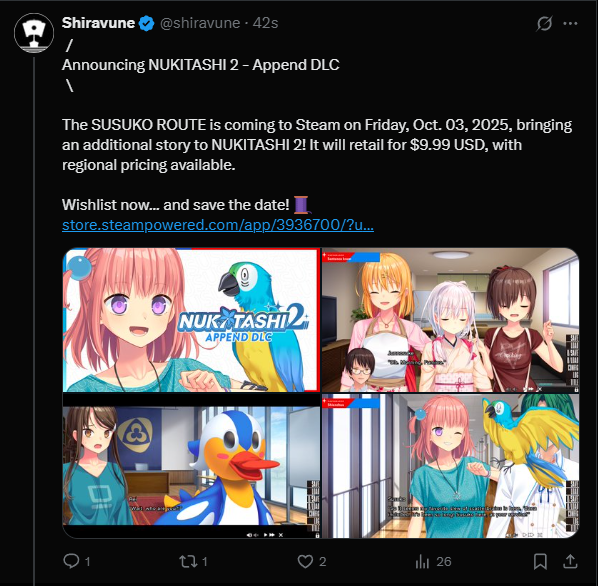Open the @shiravune handle link
Image resolution: width=598 pixels, height=586 pixels.
click(x=200, y=23)
